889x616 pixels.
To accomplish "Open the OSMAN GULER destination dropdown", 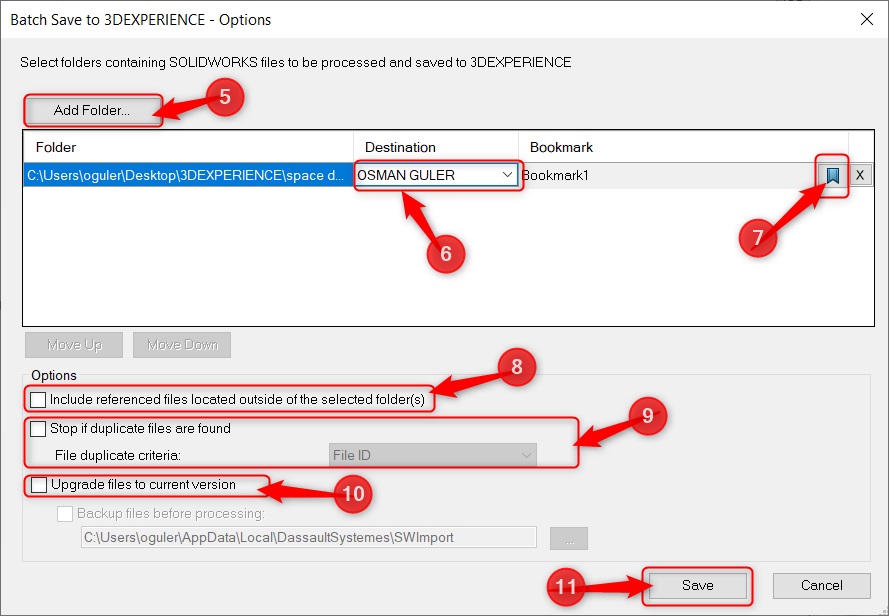I will pos(435,175).
